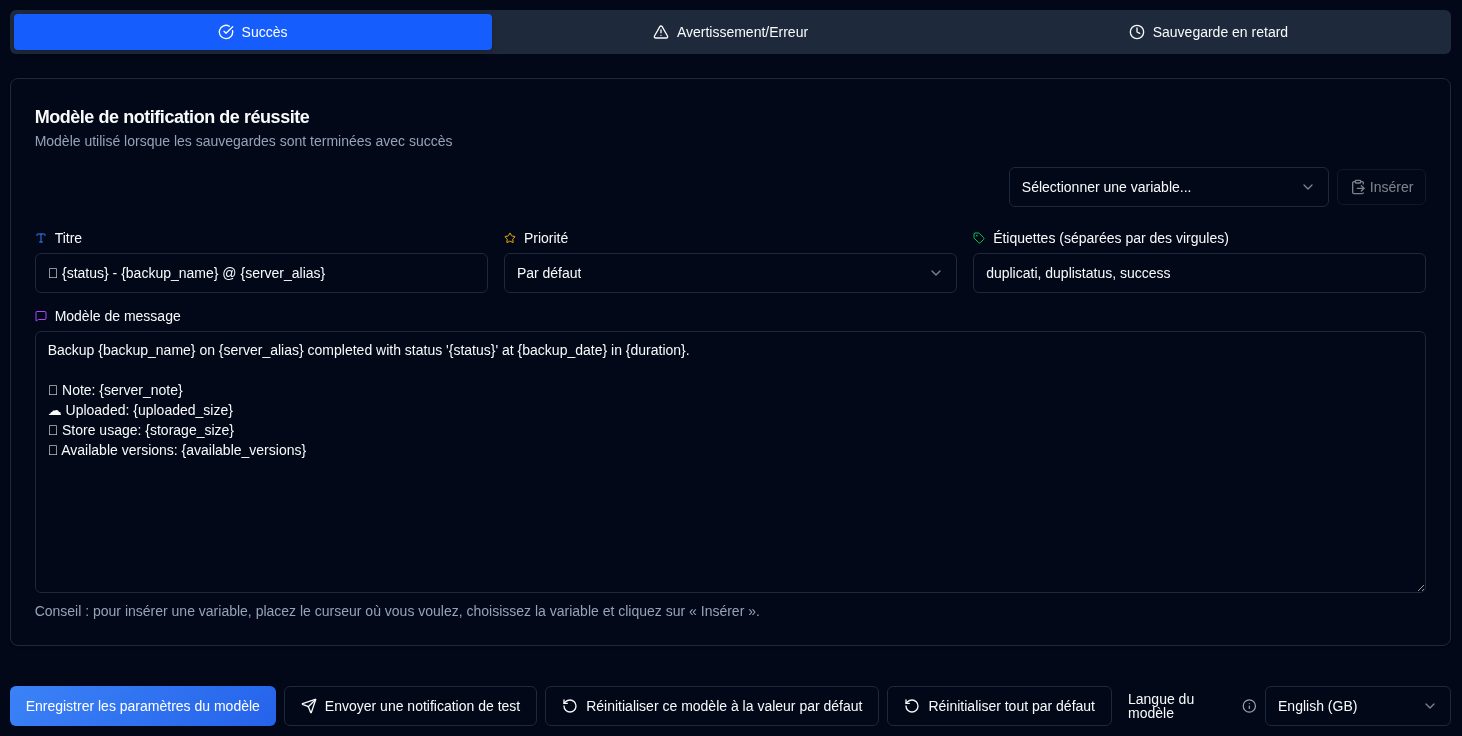This screenshot has height=736, width=1462.
Task: Click the chevron in the Par défaut dropdown
Action: pyautogui.click(x=936, y=273)
